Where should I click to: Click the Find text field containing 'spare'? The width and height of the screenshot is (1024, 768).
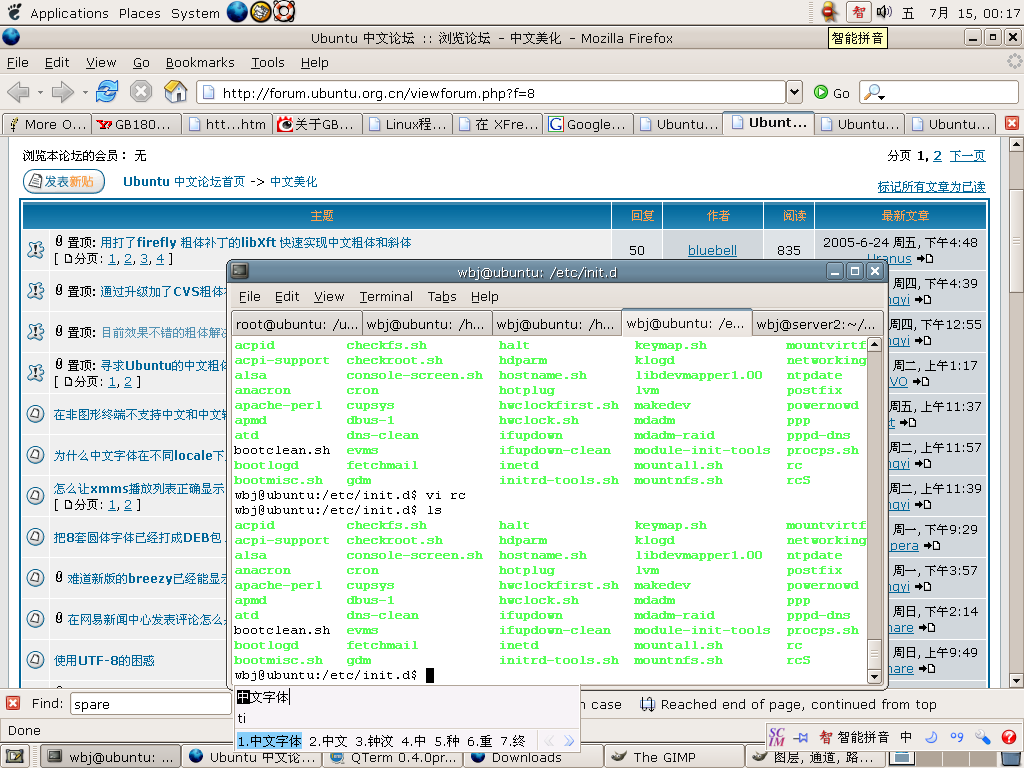pos(150,704)
